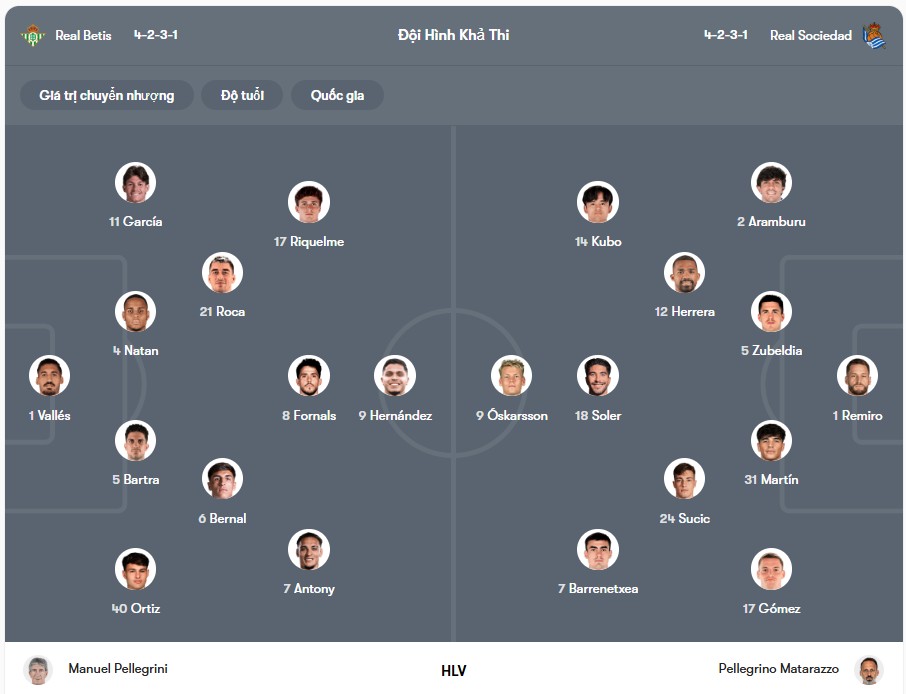
Task: Click the Real Sociedad club crest
Action: pos(874,35)
